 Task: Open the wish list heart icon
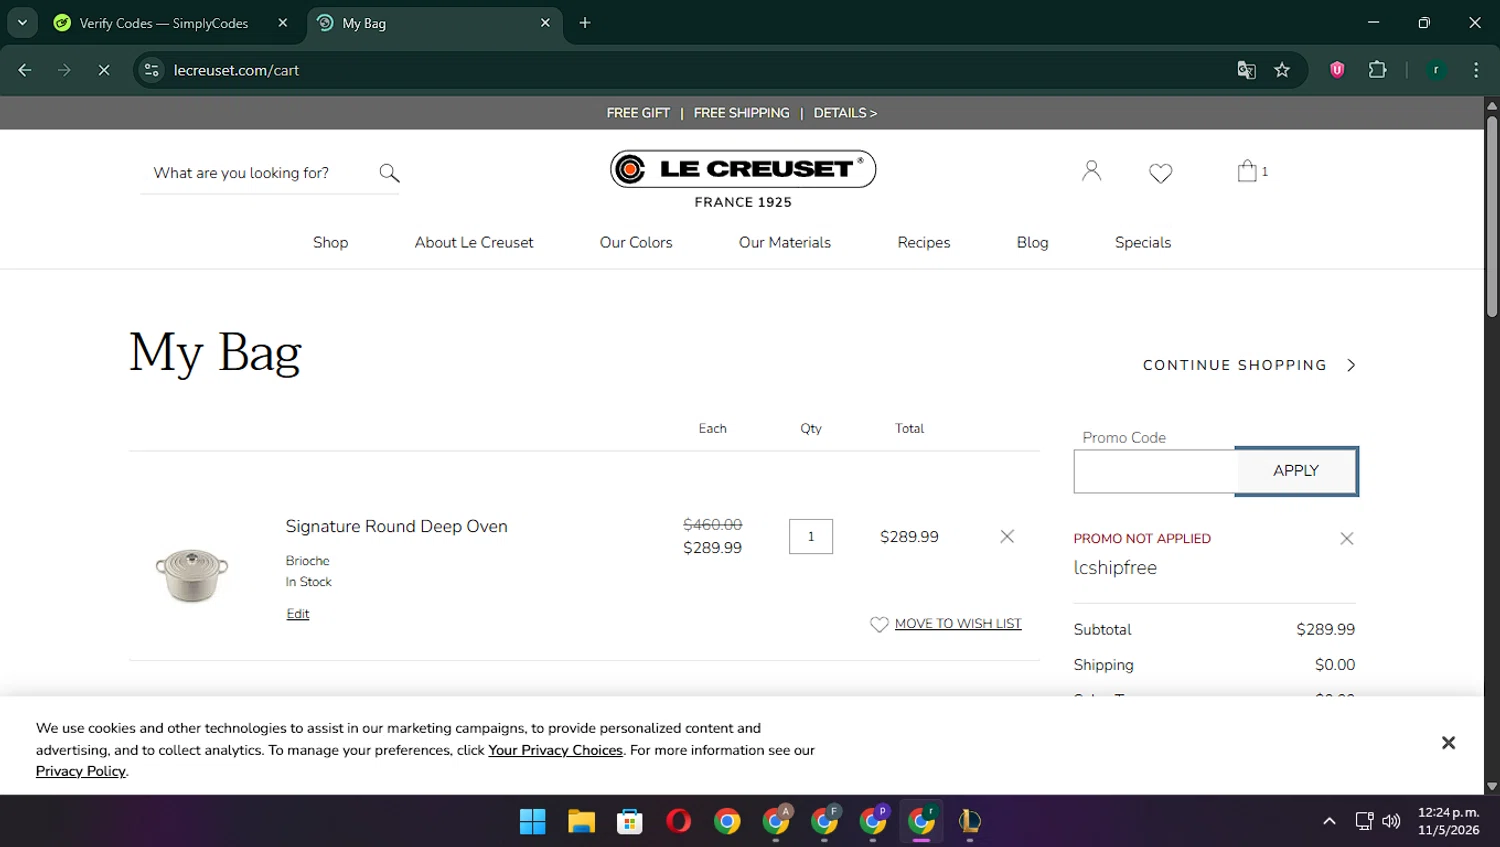tap(1160, 173)
